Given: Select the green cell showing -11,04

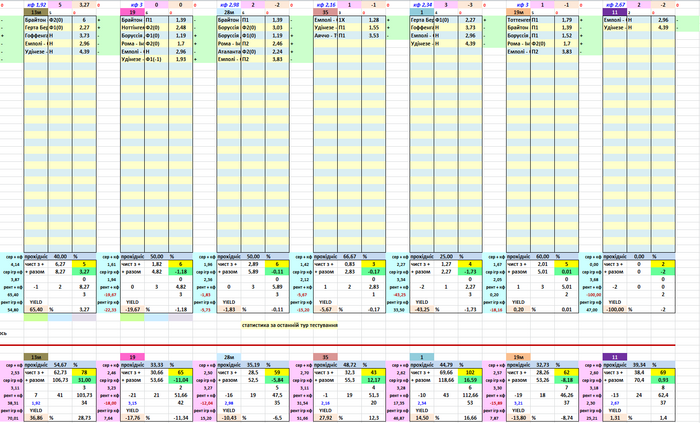Looking at the screenshot, I should click(181, 380).
